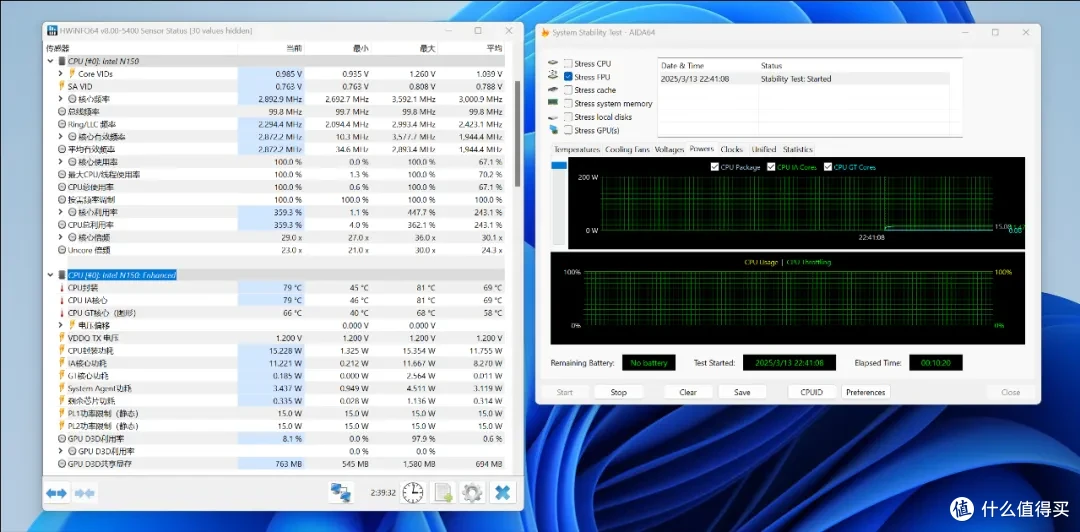Click the Preferences button
This screenshot has height=532, width=1080.
(x=866, y=392)
